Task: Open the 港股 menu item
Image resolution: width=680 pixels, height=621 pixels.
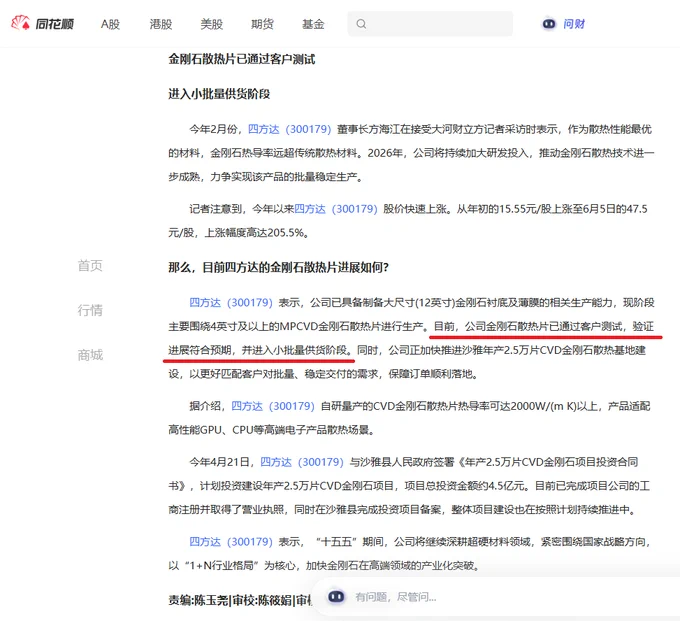Action: [x=160, y=24]
